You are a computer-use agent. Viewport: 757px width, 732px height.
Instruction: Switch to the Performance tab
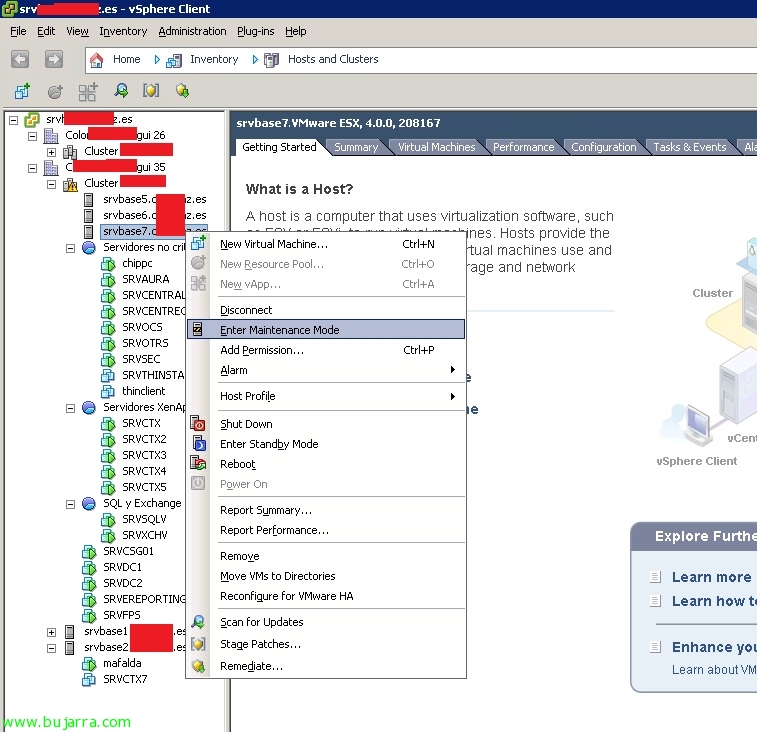click(x=523, y=147)
